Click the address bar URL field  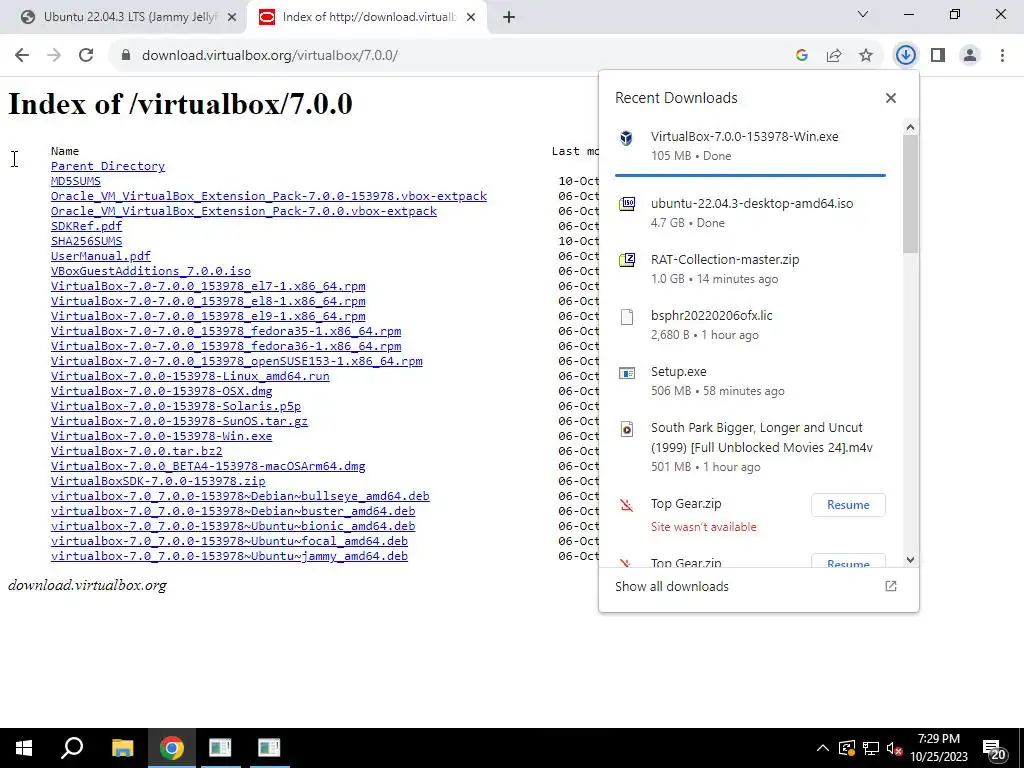(x=457, y=56)
